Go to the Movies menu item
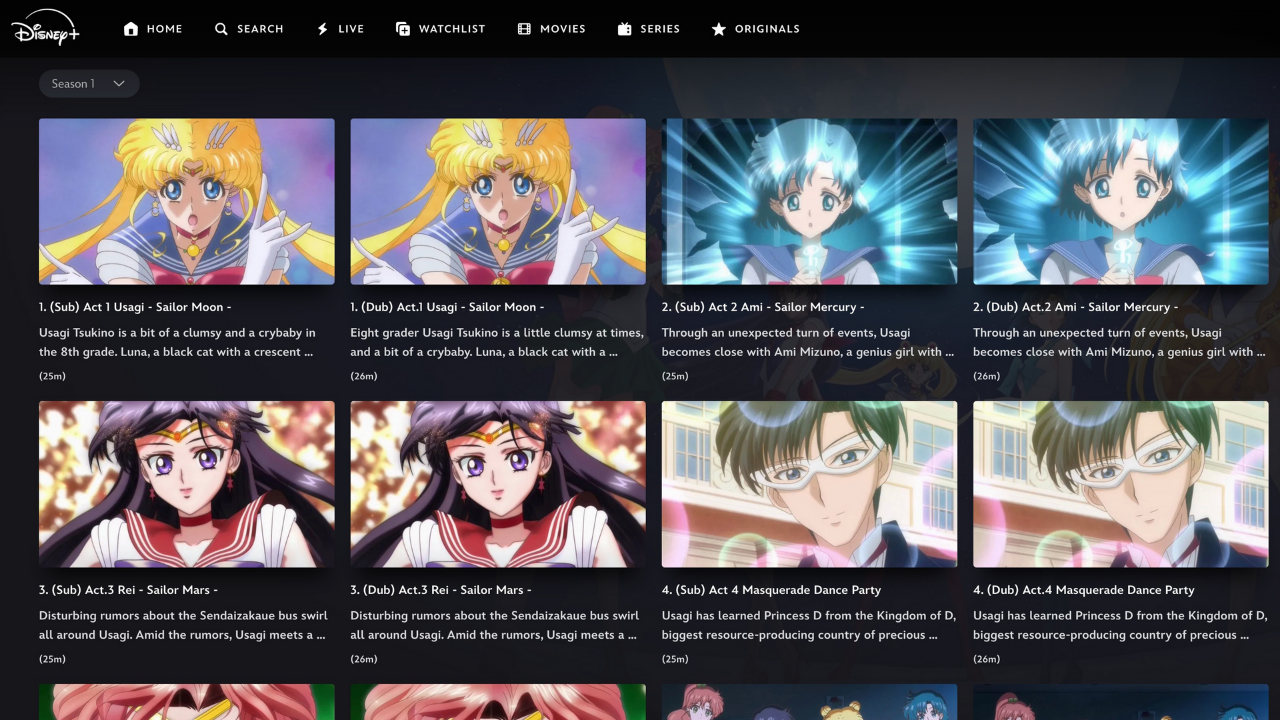1280x720 pixels. click(x=562, y=29)
